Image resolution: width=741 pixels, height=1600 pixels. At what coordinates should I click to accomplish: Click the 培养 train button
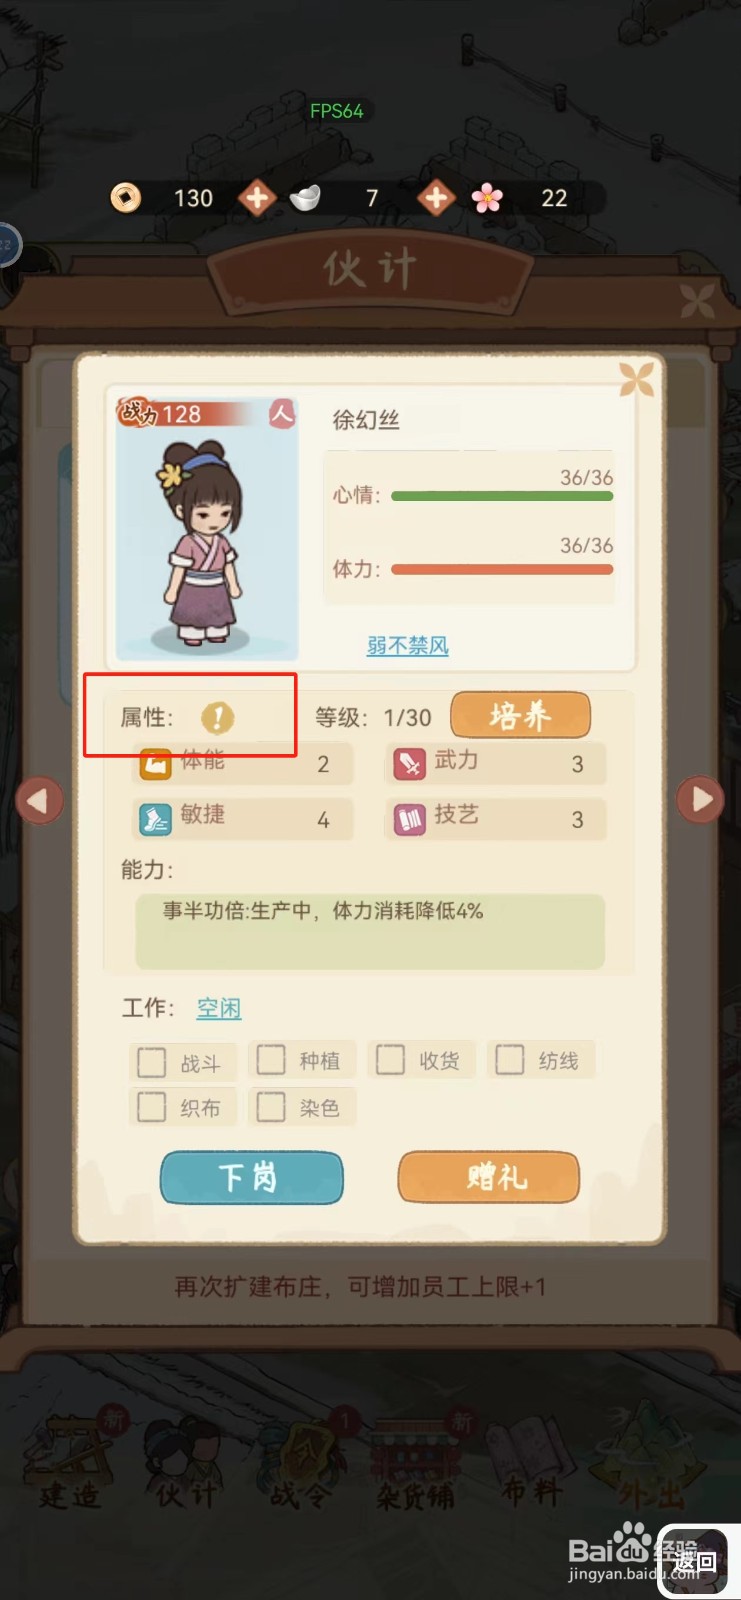[x=521, y=715]
